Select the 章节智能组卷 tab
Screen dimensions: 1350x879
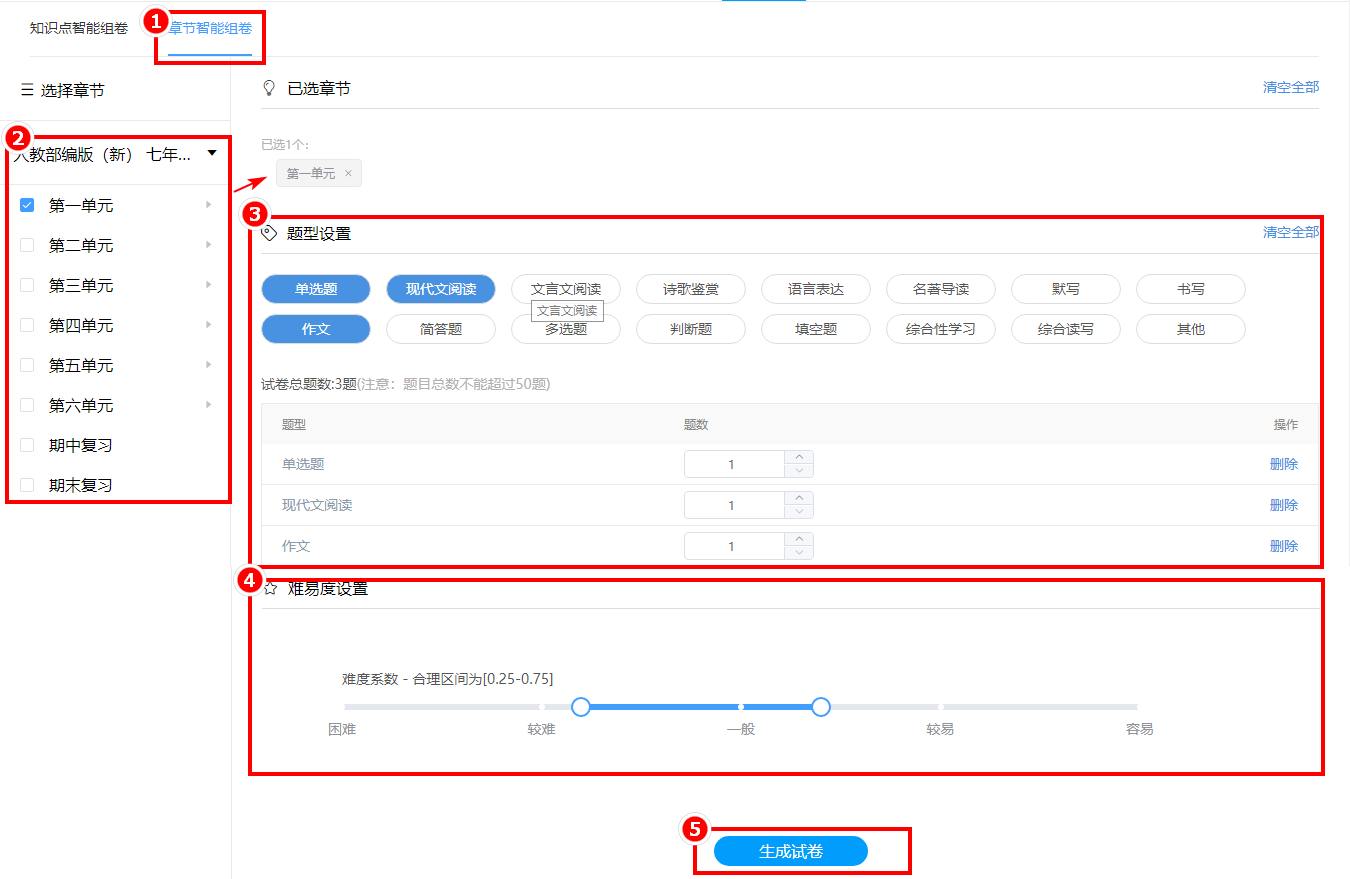point(210,28)
